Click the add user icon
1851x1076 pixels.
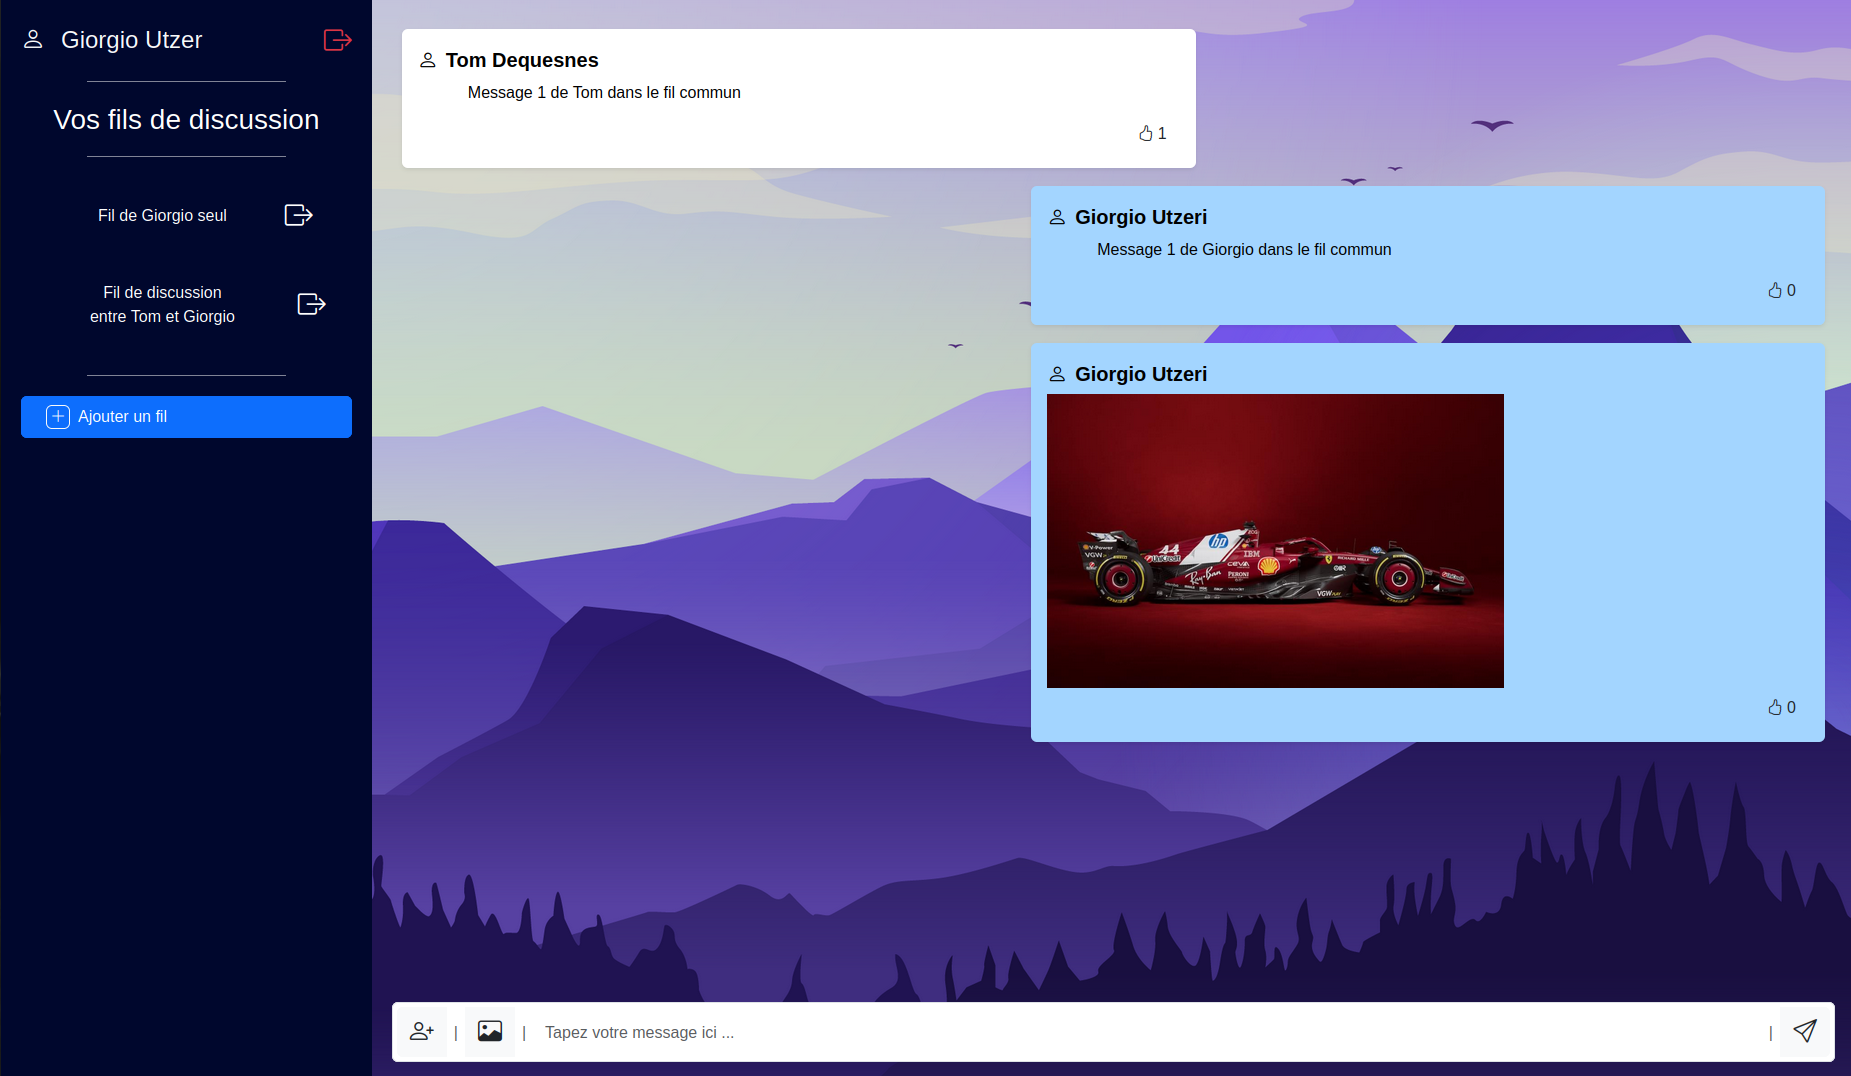tap(422, 1031)
